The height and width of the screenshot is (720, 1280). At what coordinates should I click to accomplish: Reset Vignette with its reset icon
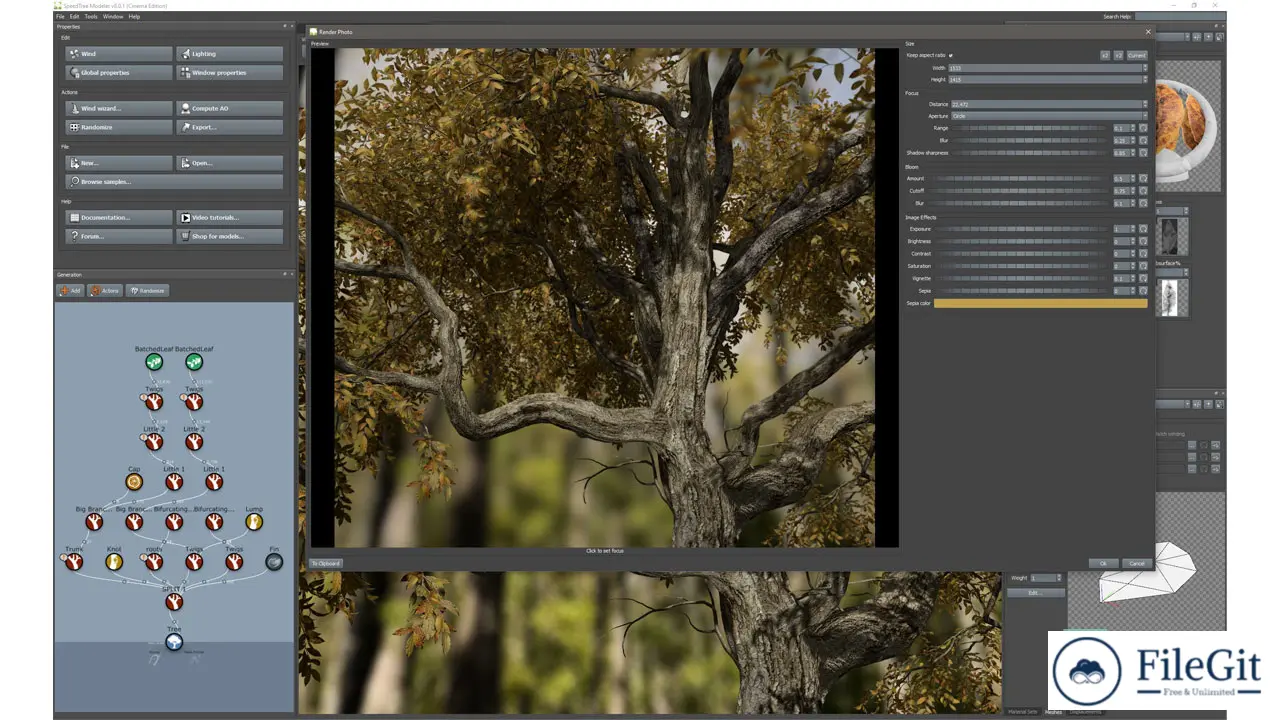click(x=1143, y=278)
